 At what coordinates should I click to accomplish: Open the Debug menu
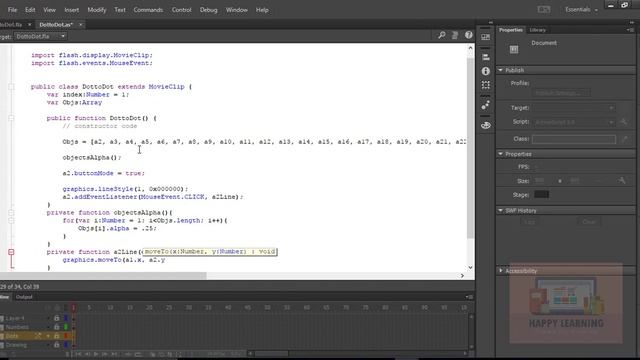209,10
